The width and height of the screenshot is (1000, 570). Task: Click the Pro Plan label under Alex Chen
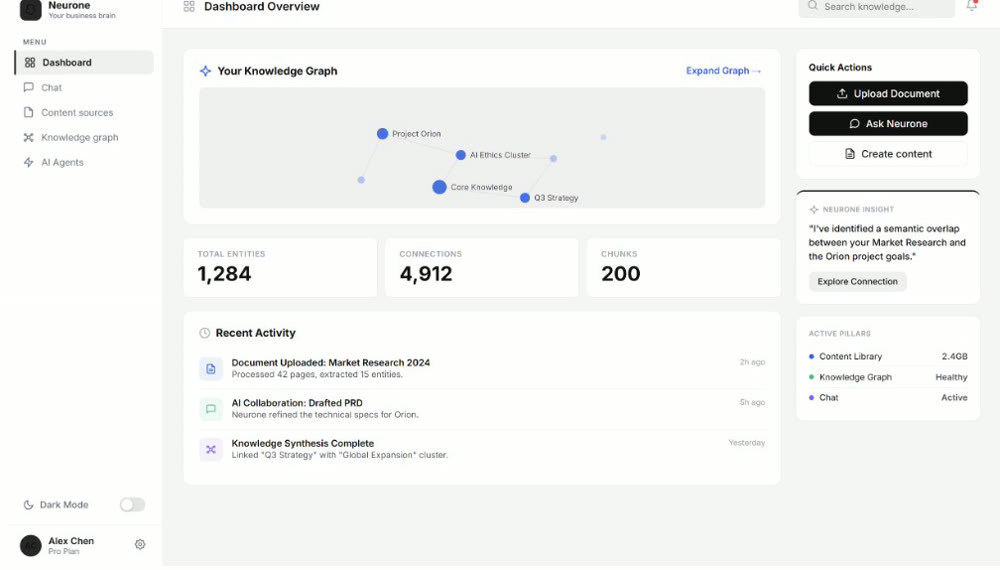pos(64,552)
